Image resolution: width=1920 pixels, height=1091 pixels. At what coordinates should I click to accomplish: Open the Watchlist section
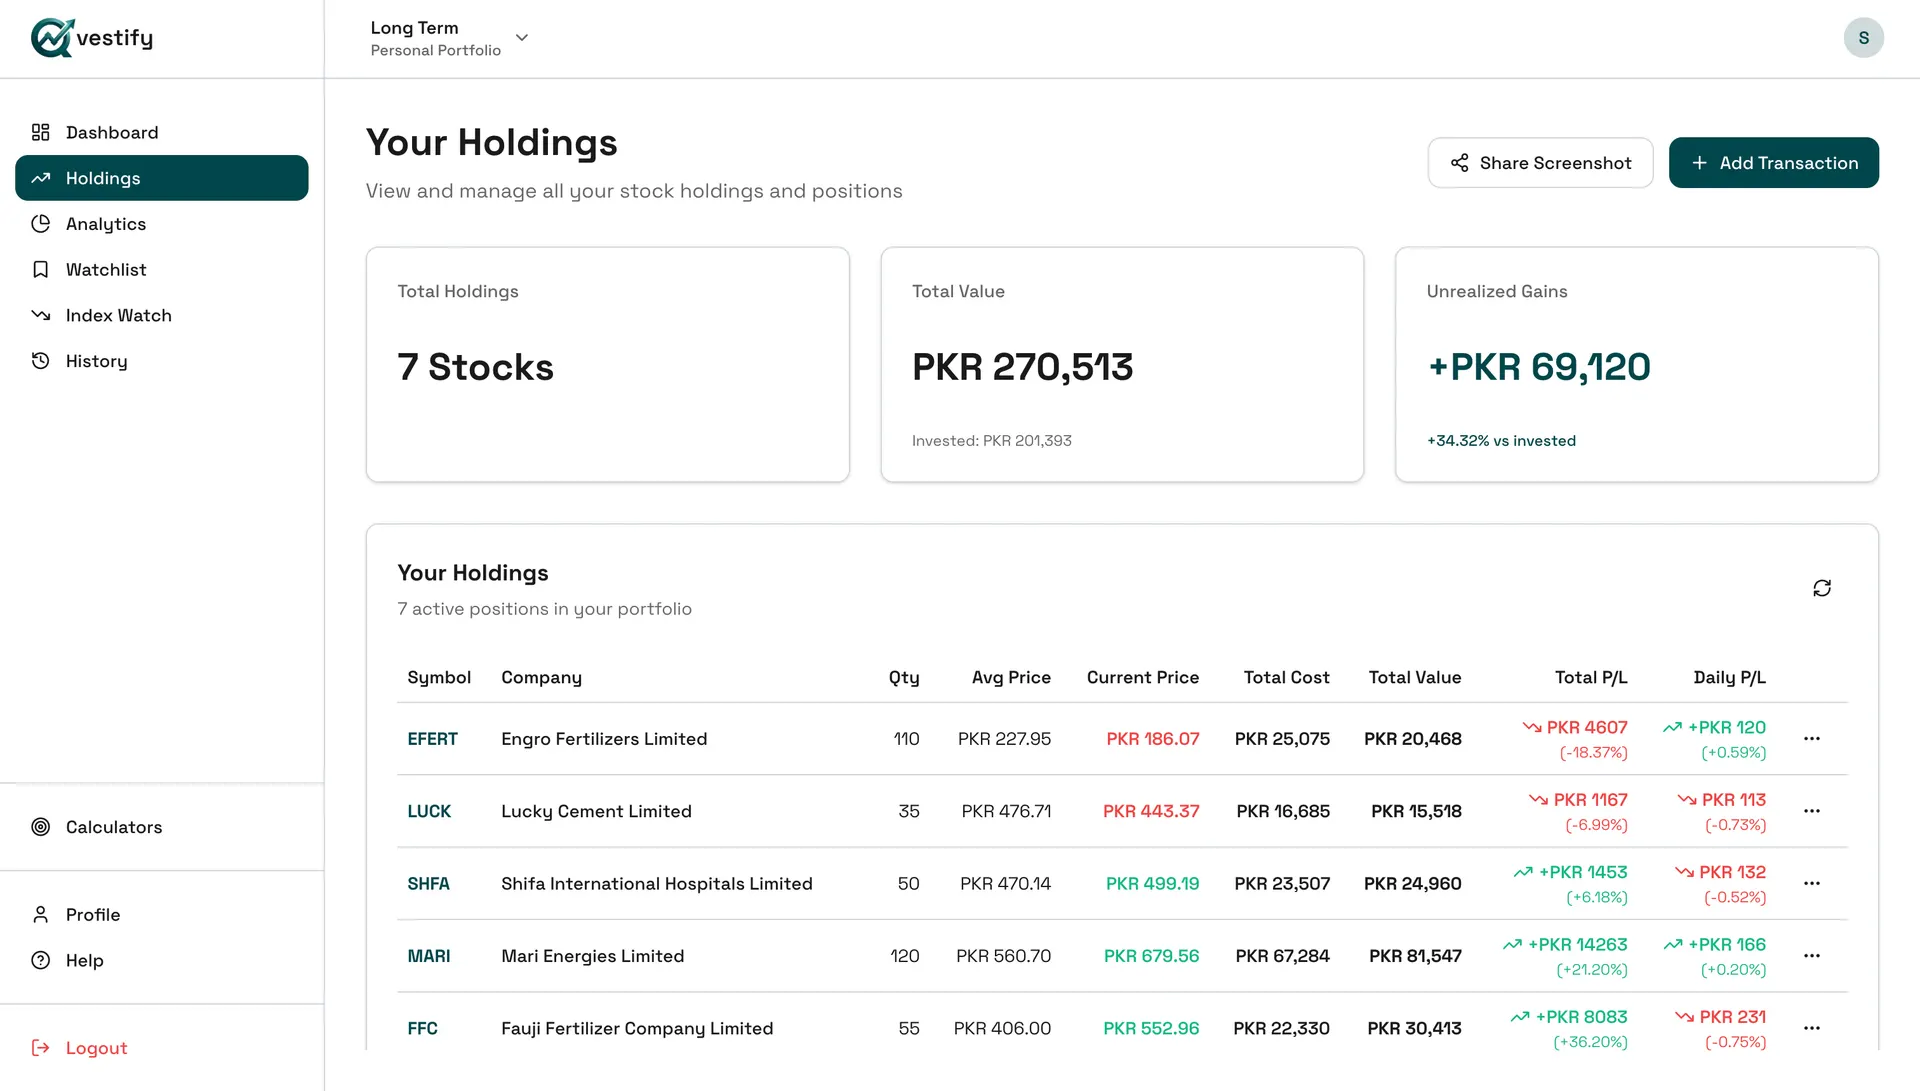pos(162,270)
